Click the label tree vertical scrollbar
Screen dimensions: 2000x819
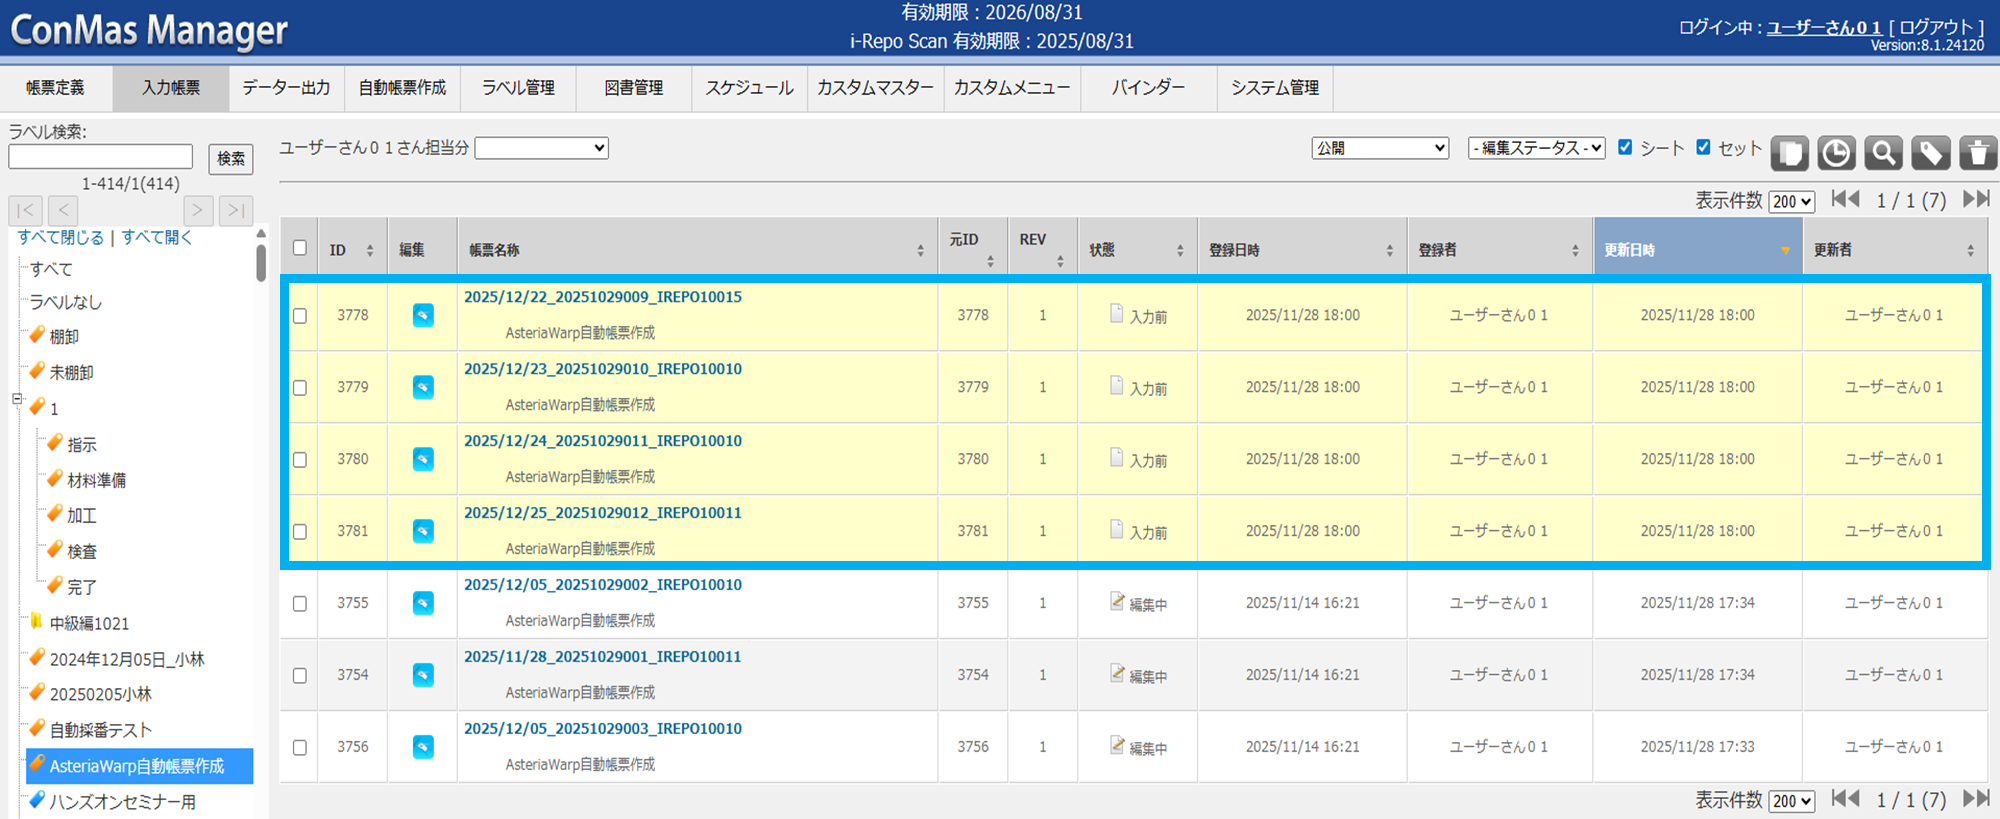pyautogui.click(x=261, y=263)
